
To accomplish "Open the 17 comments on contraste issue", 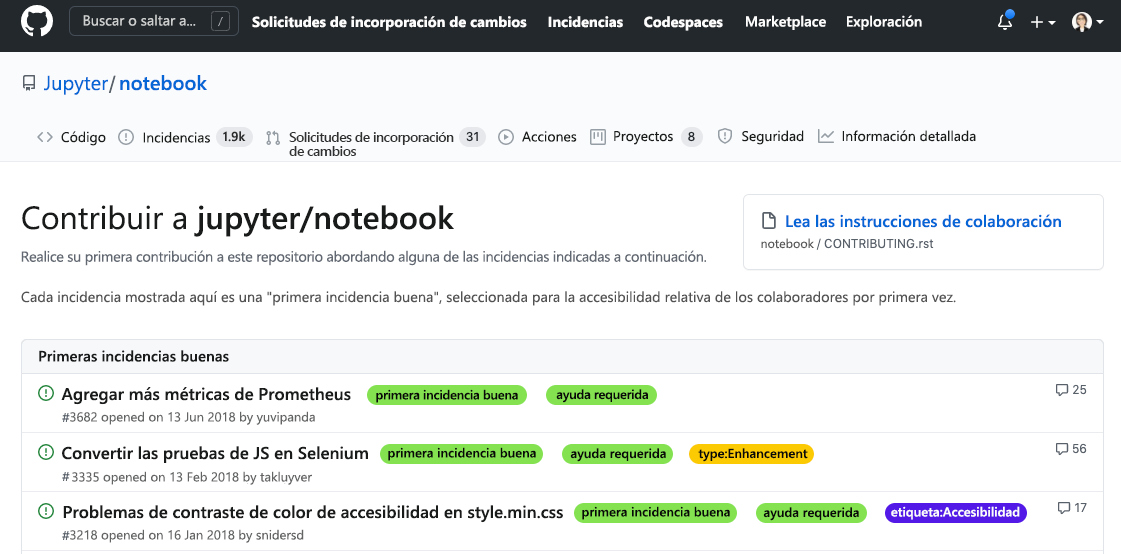I will click(x=1072, y=508).
